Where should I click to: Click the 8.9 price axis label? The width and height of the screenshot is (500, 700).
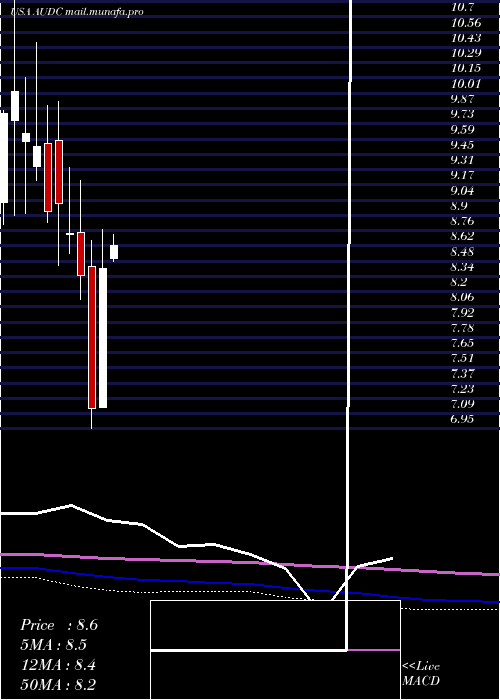coord(459,205)
